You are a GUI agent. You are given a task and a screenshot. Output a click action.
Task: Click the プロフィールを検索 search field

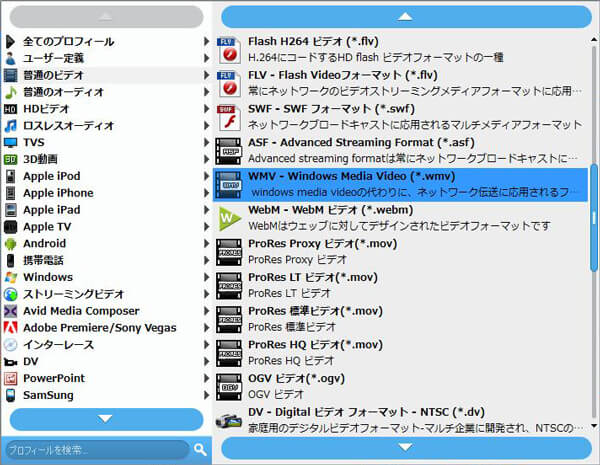pyautogui.click(x=97, y=450)
